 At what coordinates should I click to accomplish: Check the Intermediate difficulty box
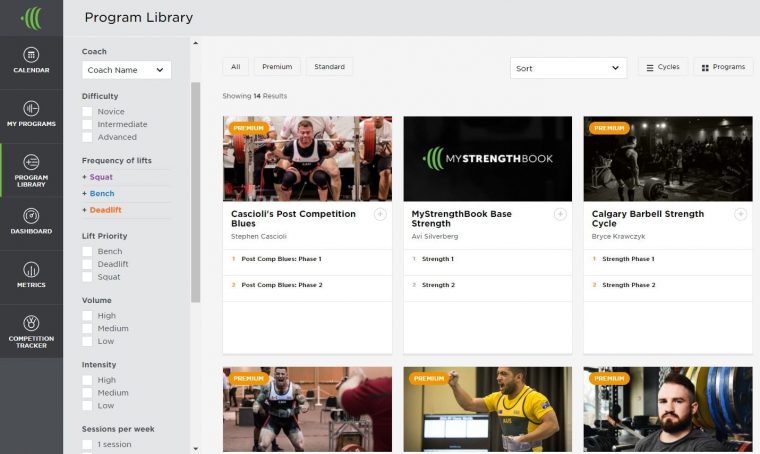click(x=87, y=125)
